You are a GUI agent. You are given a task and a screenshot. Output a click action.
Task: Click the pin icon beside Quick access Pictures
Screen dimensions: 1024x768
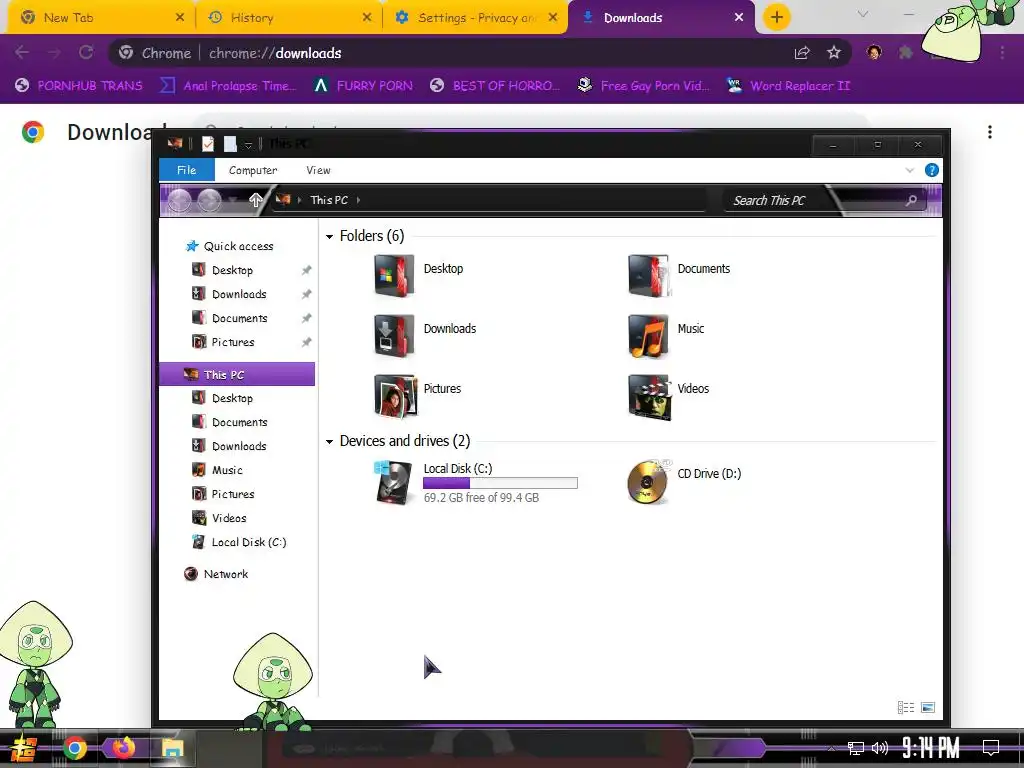tap(306, 342)
